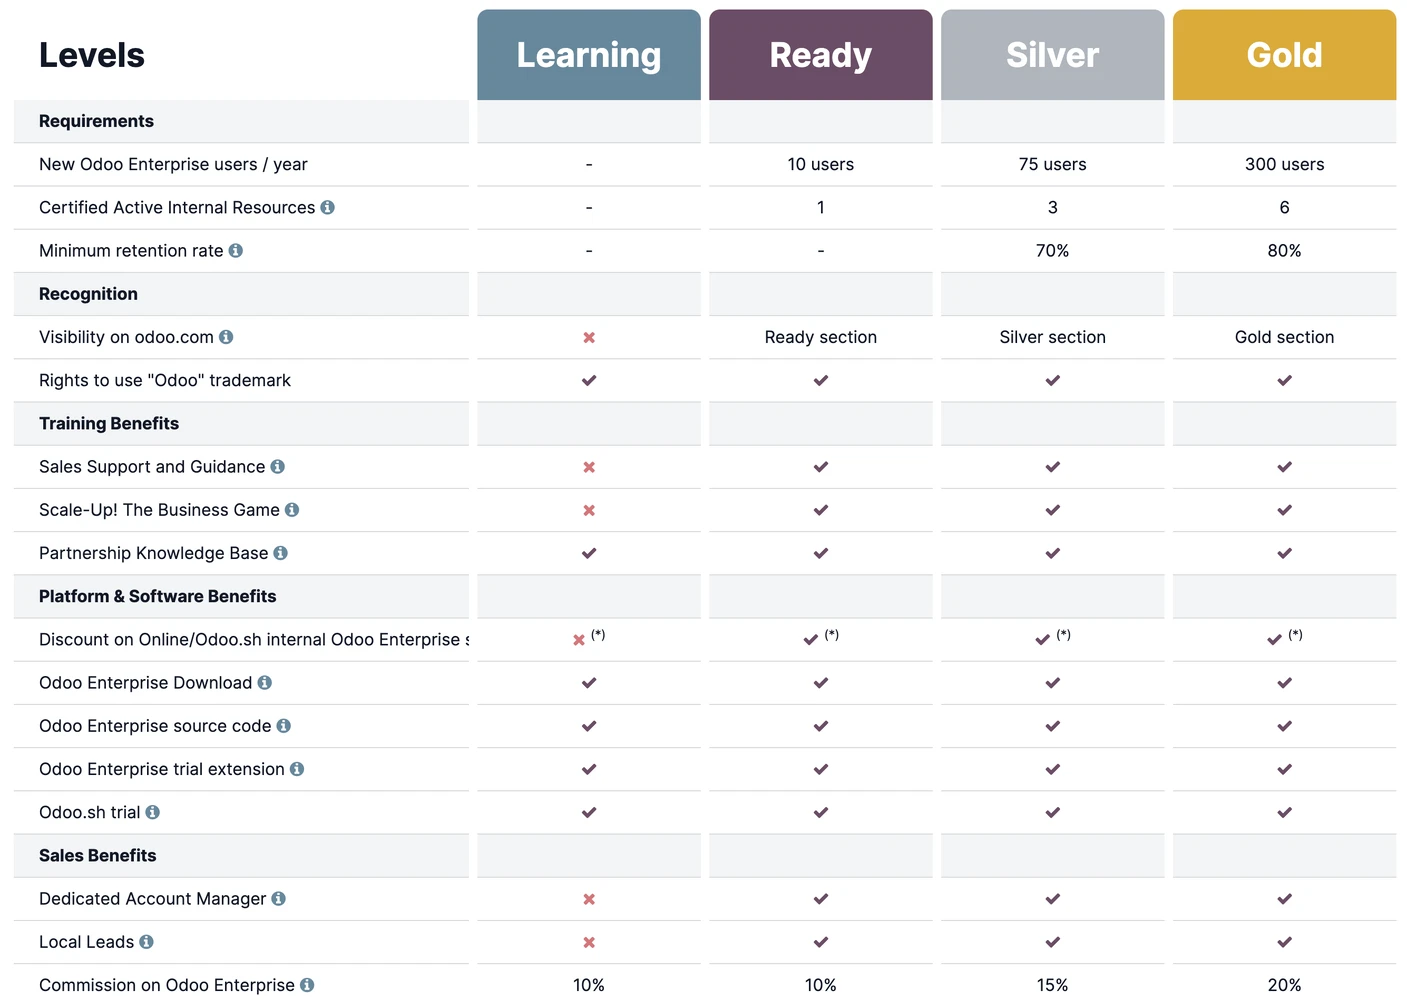Screen dimensions: 1407x1000
Task: Click info icon beside Odoo Enterprise Download
Action: (265, 682)
